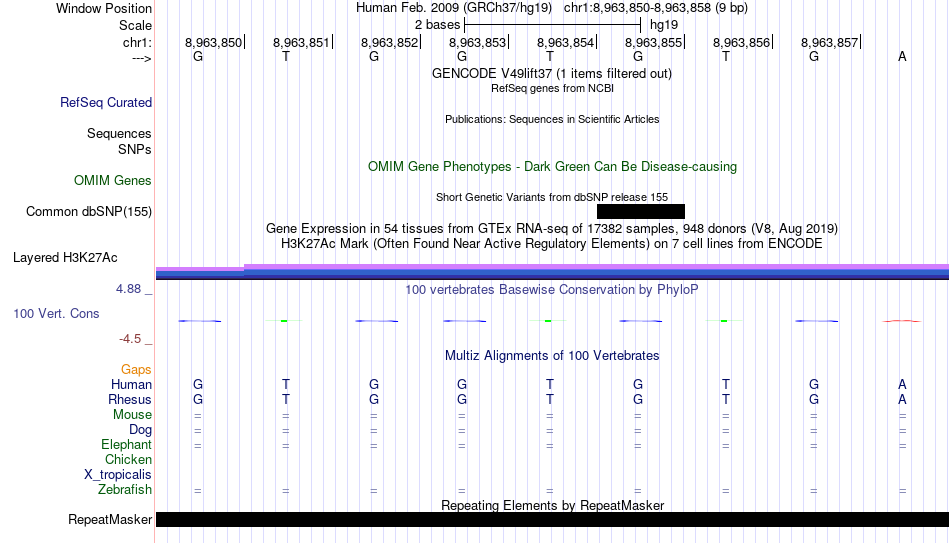
Task: Click the Basewise Conservation by PhyloP title
Action: [x=551, y=290]
